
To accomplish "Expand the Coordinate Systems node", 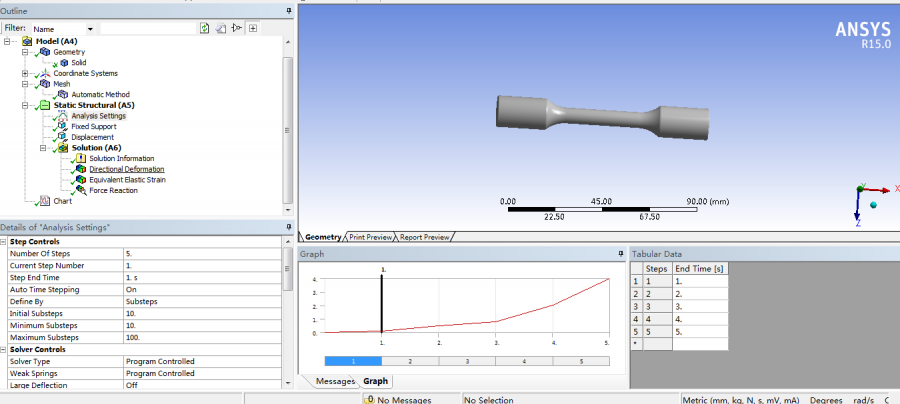I will (x=25, y=73).
